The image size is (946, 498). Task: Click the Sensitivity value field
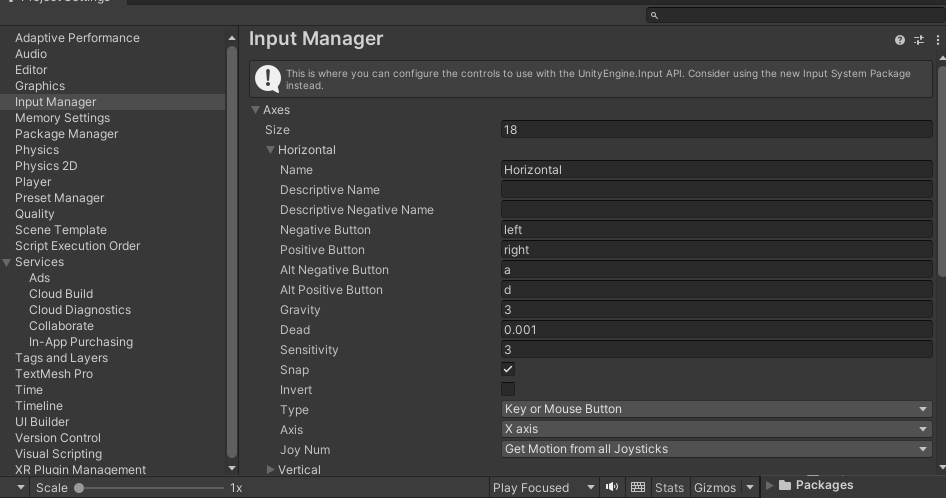point(717,349)
